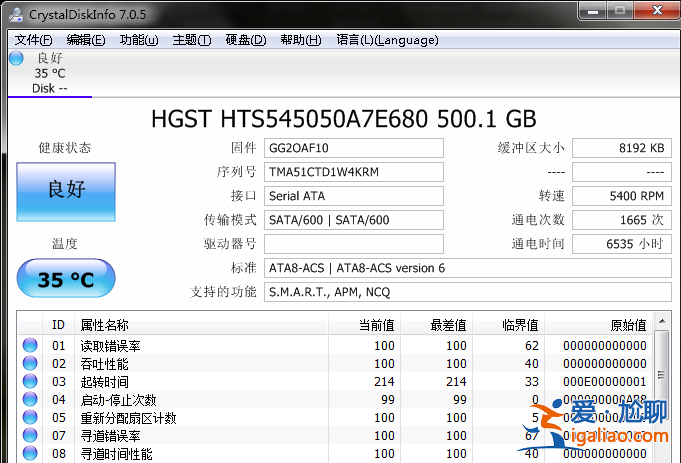The width and height of the screenshot is (681, 463).
Task: Click the 35 °C temperature button
Action: click(x=66, y=278)
